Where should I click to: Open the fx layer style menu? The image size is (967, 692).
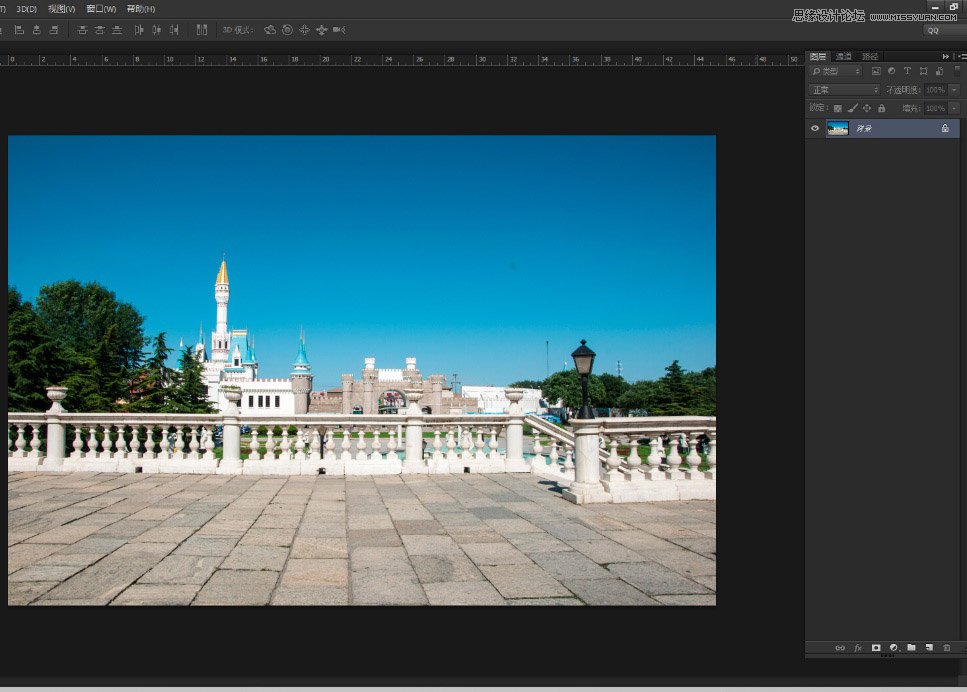click(x=858, y=648)
